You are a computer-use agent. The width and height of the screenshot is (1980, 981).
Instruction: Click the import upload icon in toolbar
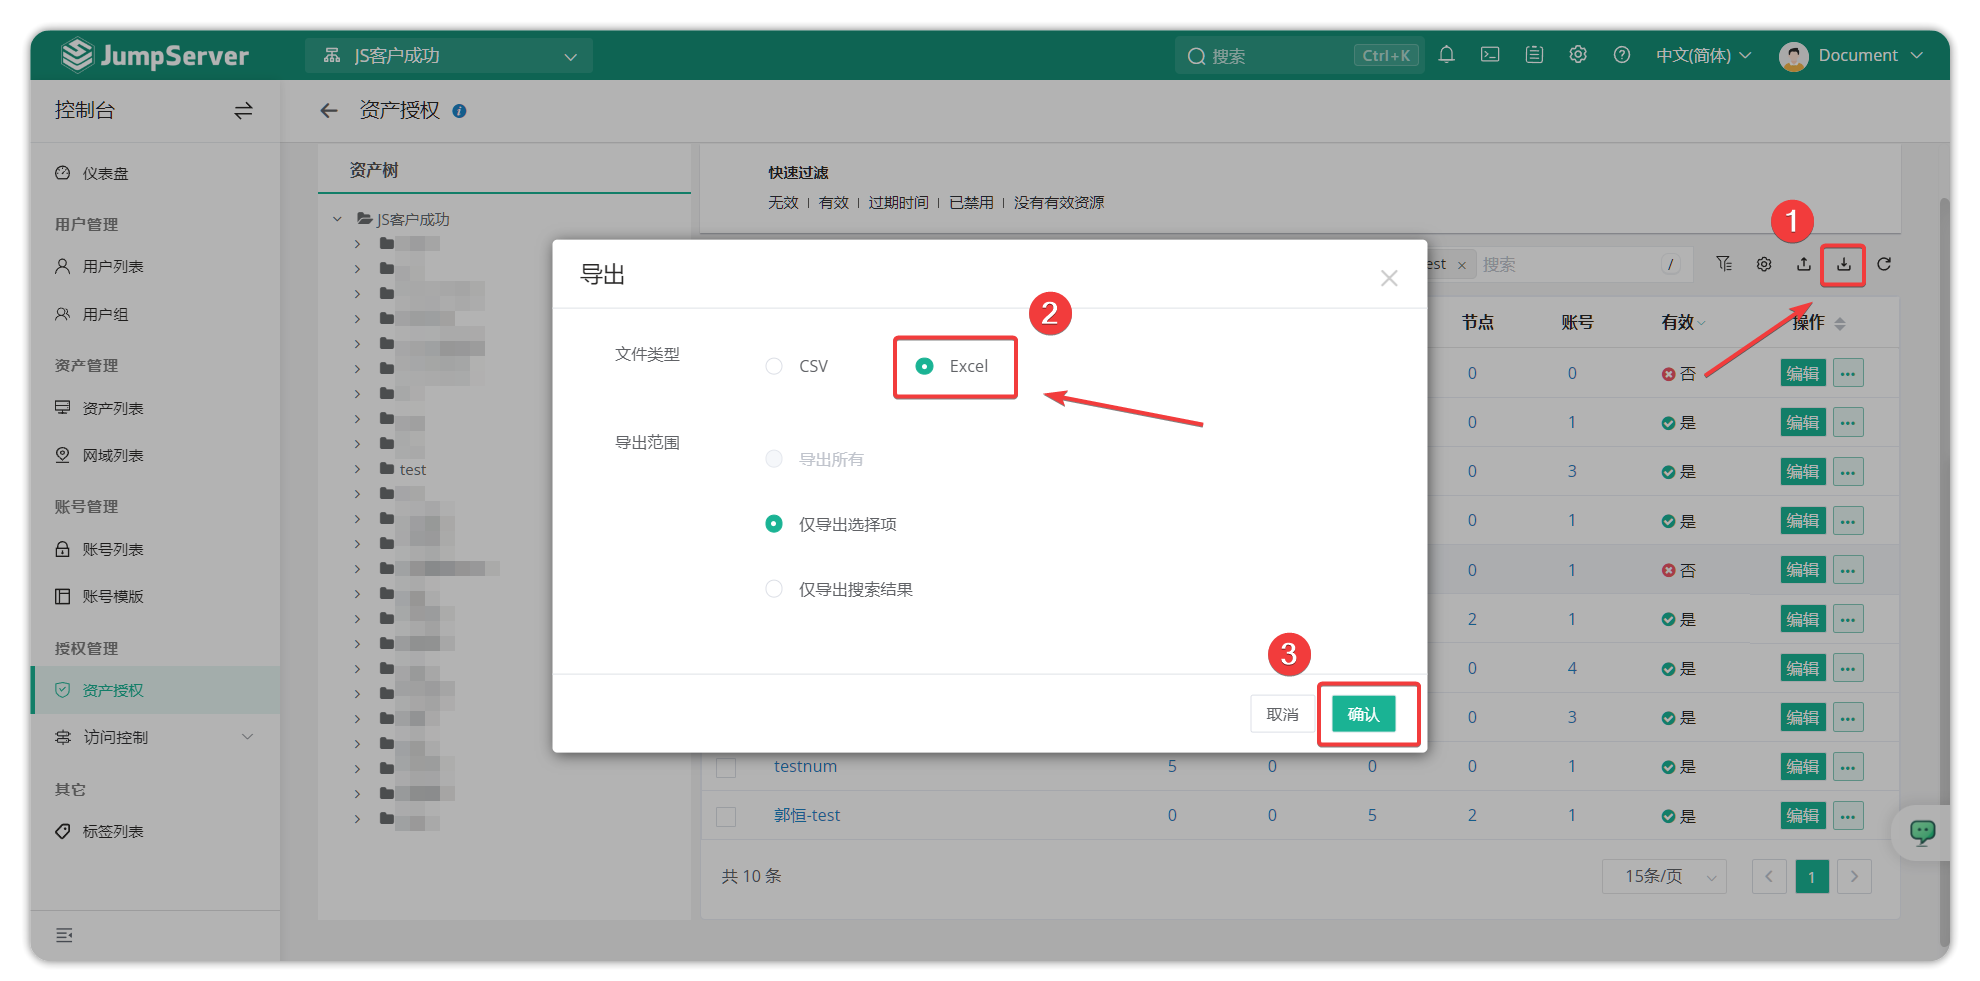pos(1803,265)
